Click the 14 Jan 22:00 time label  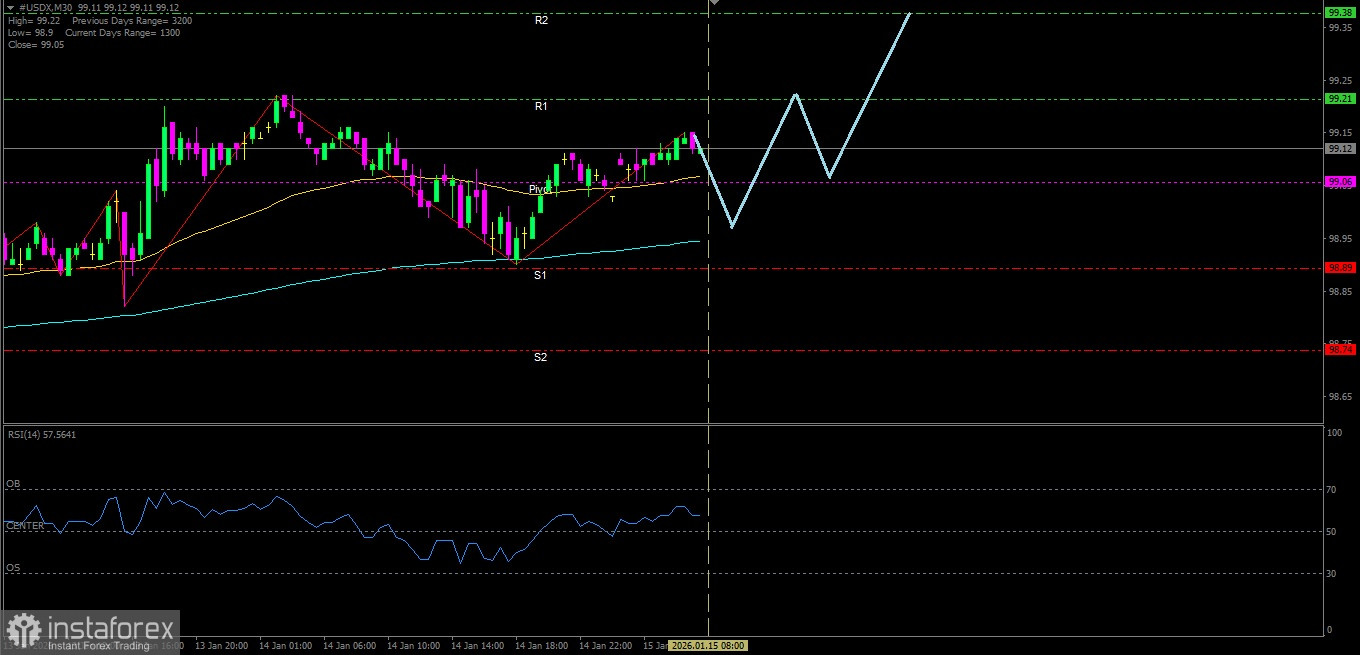pyautogui.click(x=605, y=646)
